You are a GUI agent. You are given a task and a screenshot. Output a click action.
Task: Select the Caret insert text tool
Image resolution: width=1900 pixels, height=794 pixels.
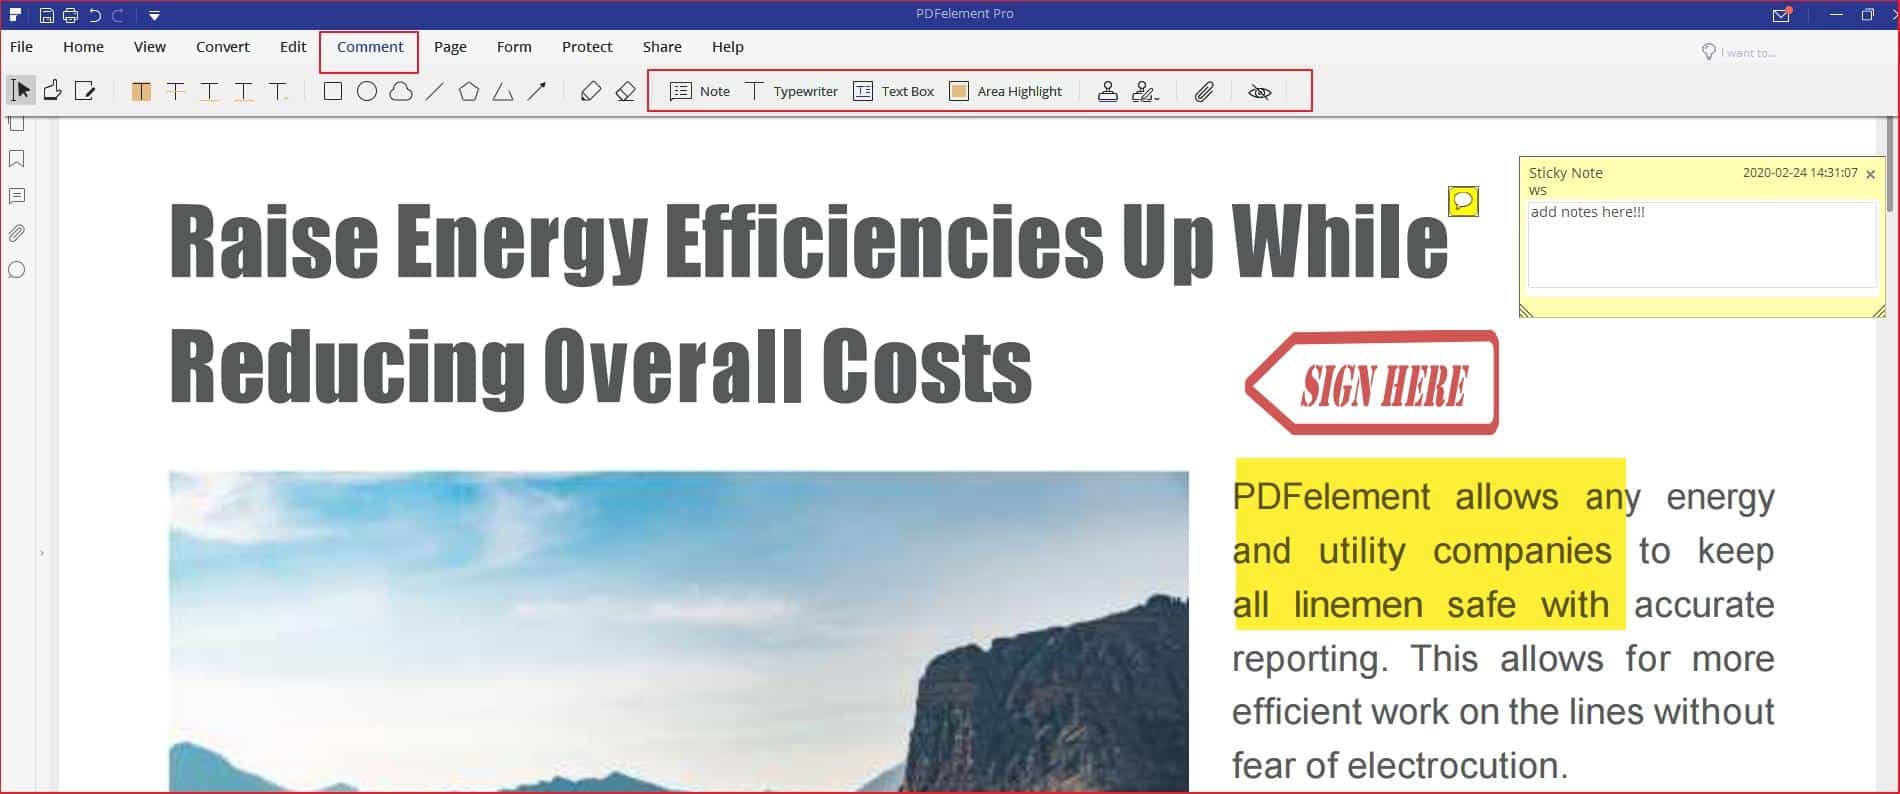tap(278, 92)
